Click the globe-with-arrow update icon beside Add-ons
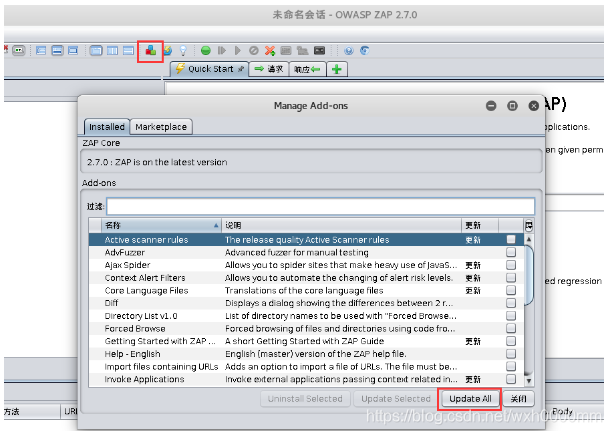 pyautogui.click(x=168, y=50)
